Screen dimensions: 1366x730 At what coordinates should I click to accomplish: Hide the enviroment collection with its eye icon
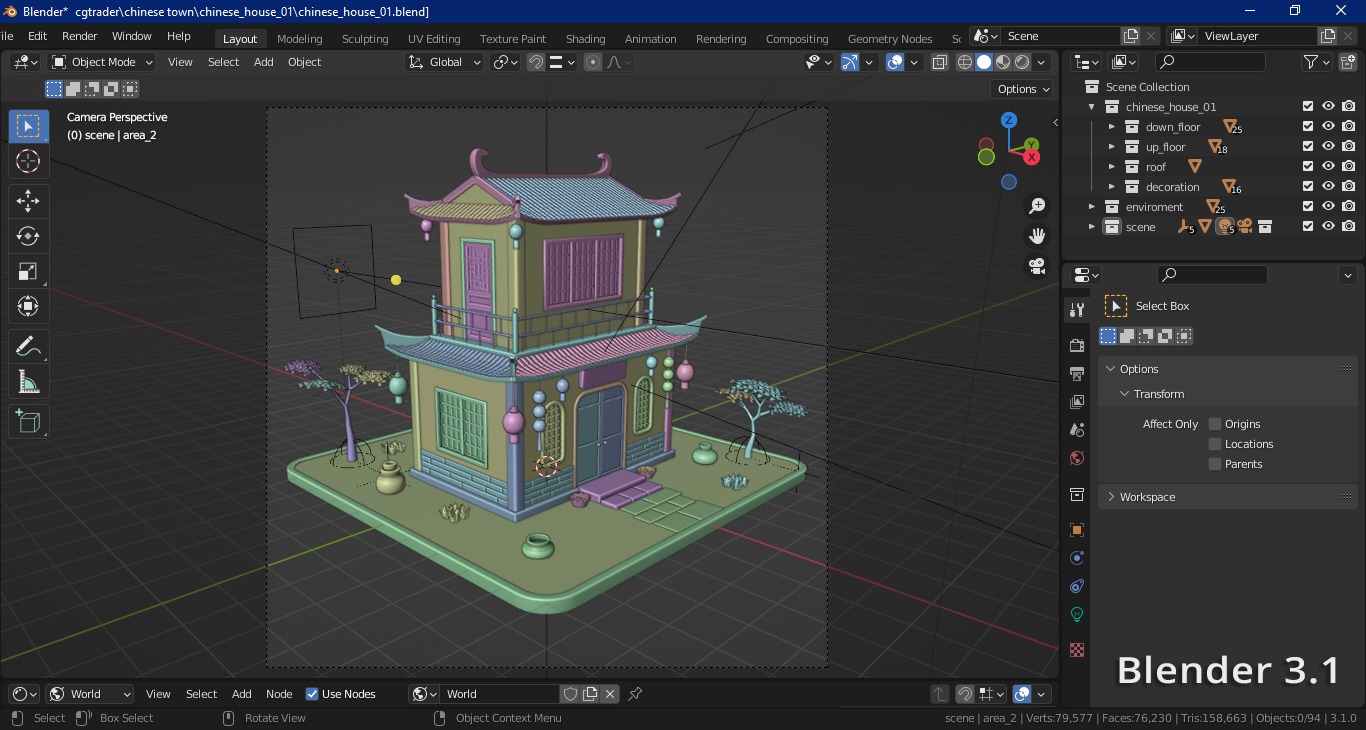tap(1328, 207)
